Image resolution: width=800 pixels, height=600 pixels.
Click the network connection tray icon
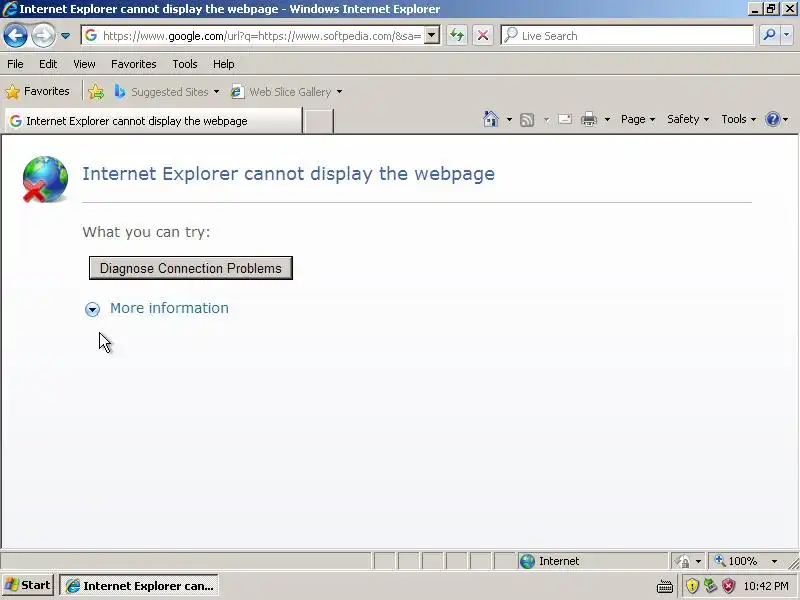(710, 586)
